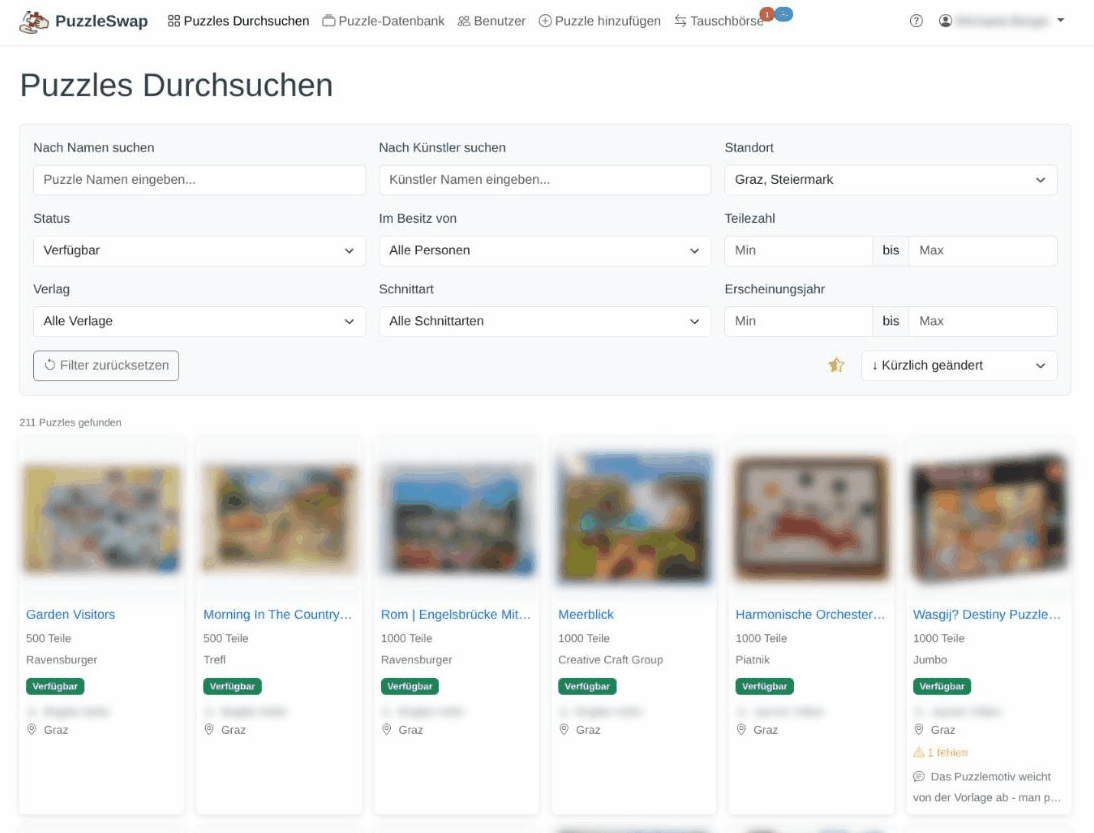
Task: Click the Nach Namen suchen input field
Action: tap(199, 180)
